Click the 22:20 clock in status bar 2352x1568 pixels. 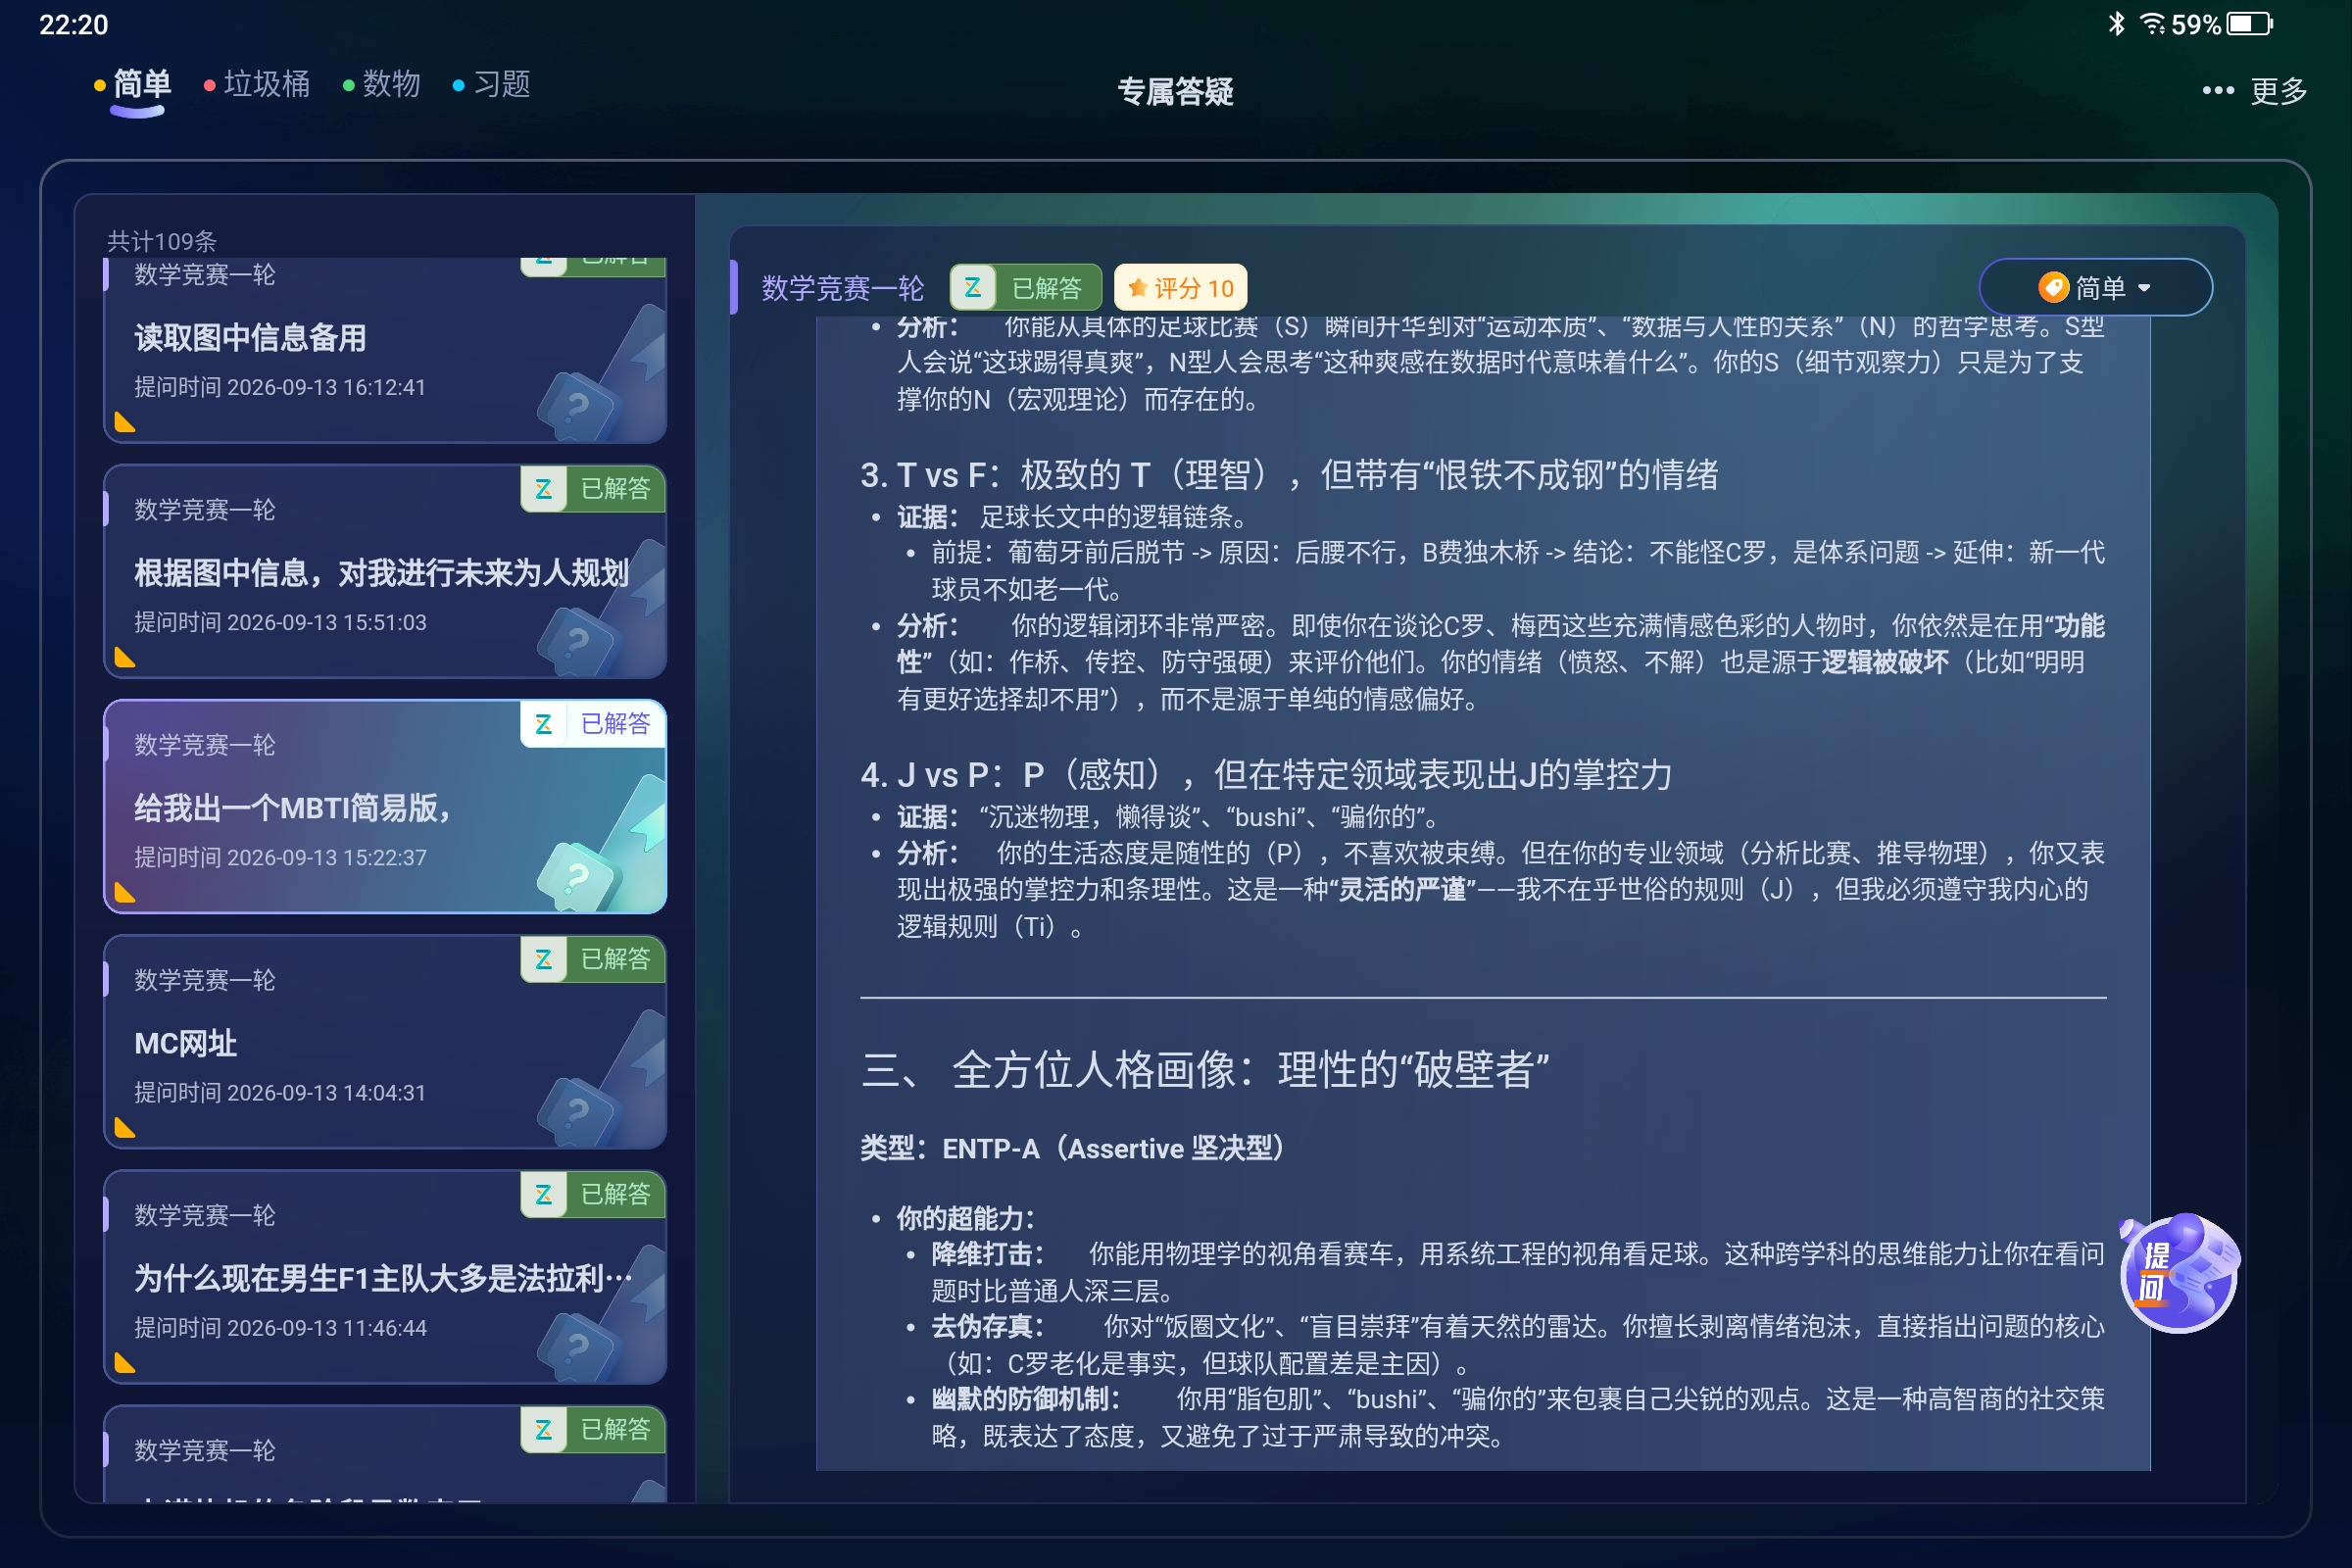point(73,24)
